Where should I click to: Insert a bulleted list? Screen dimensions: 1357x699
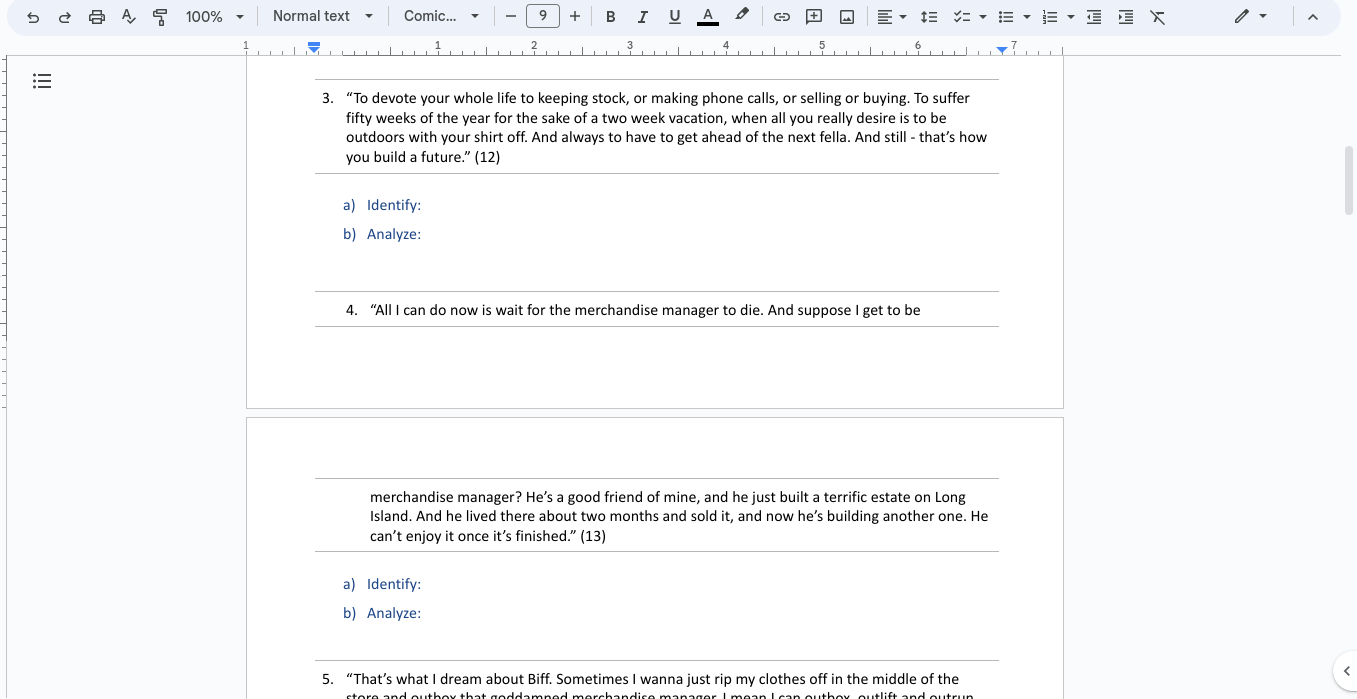[1006, 16]
